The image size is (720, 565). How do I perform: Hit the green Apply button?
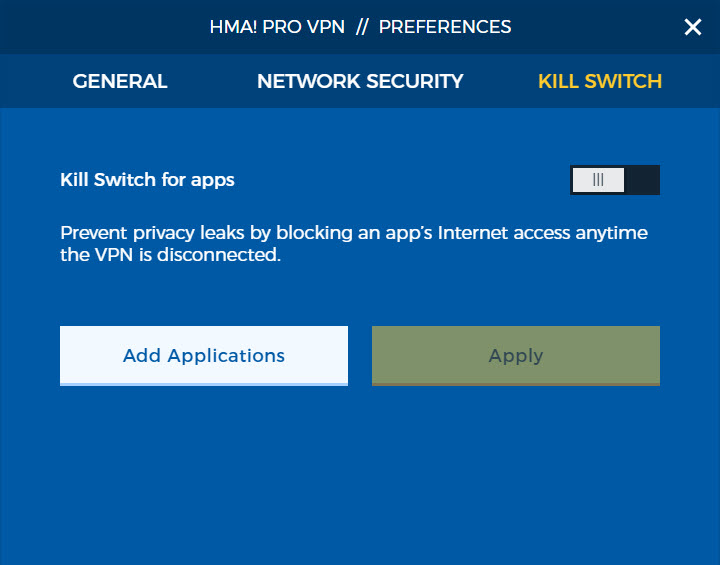[x=516, y=356]
